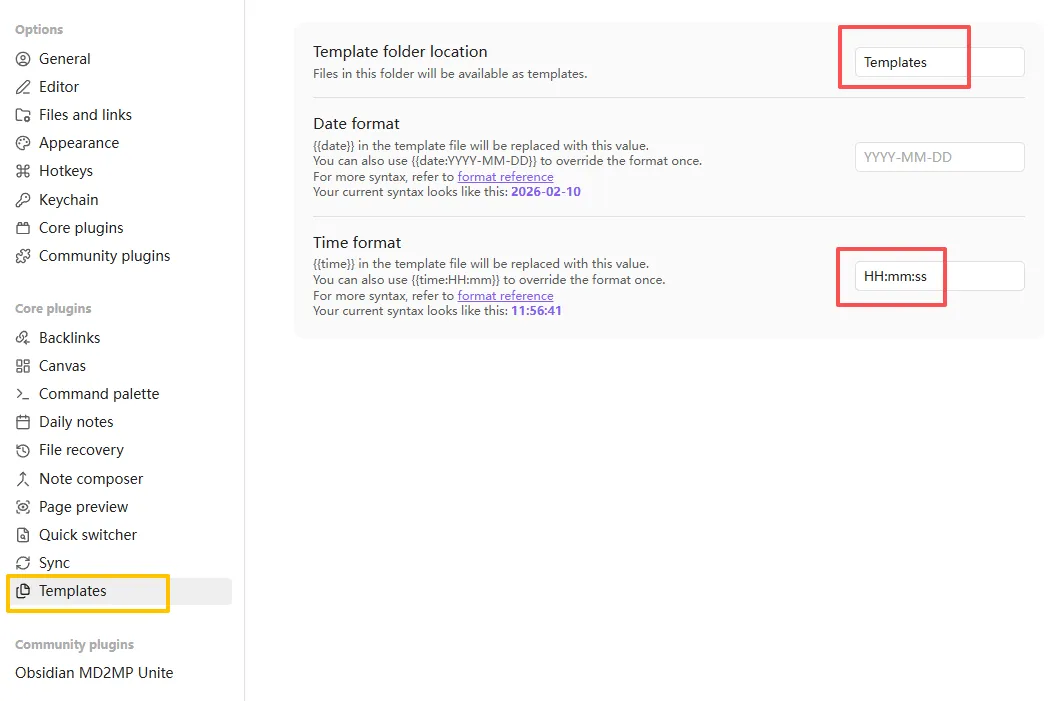Focus the YYYY-MM-DD date format field

point(939,157)
